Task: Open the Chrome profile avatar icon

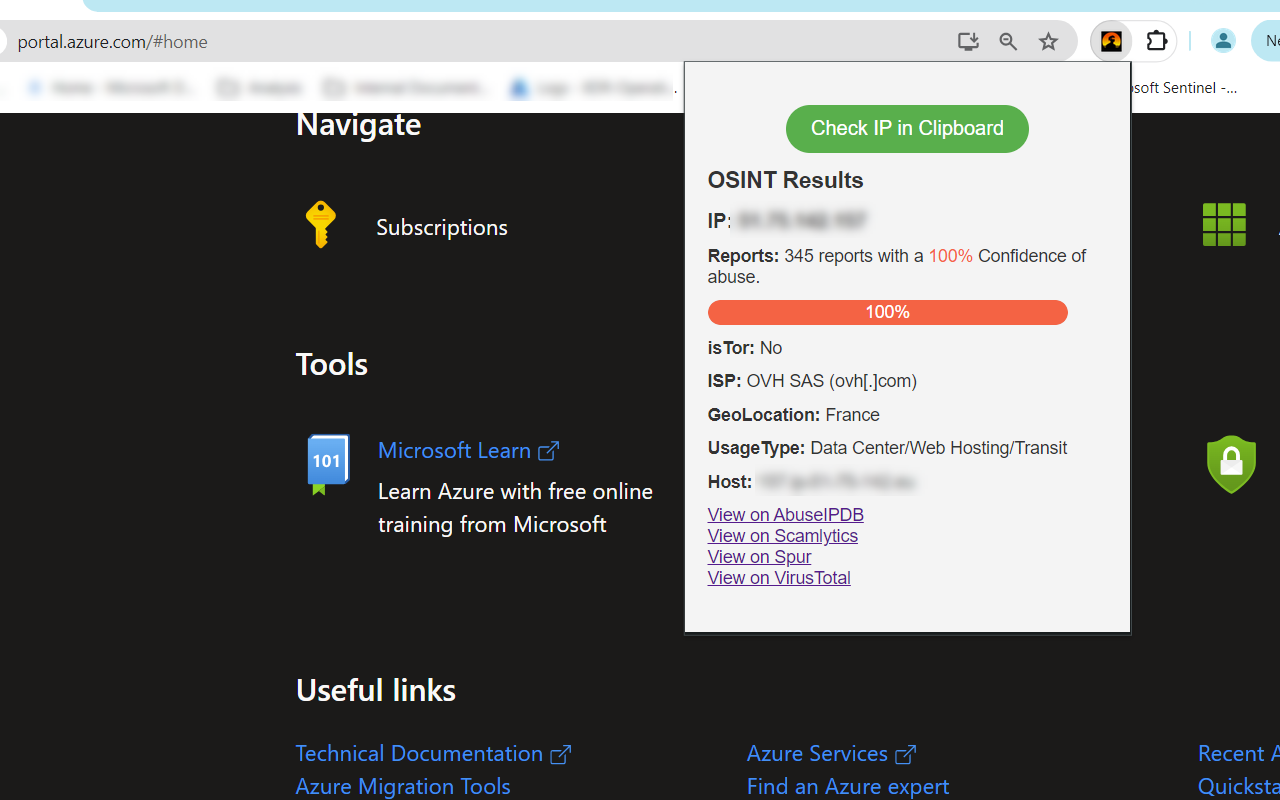Action: pos(1223,41)
